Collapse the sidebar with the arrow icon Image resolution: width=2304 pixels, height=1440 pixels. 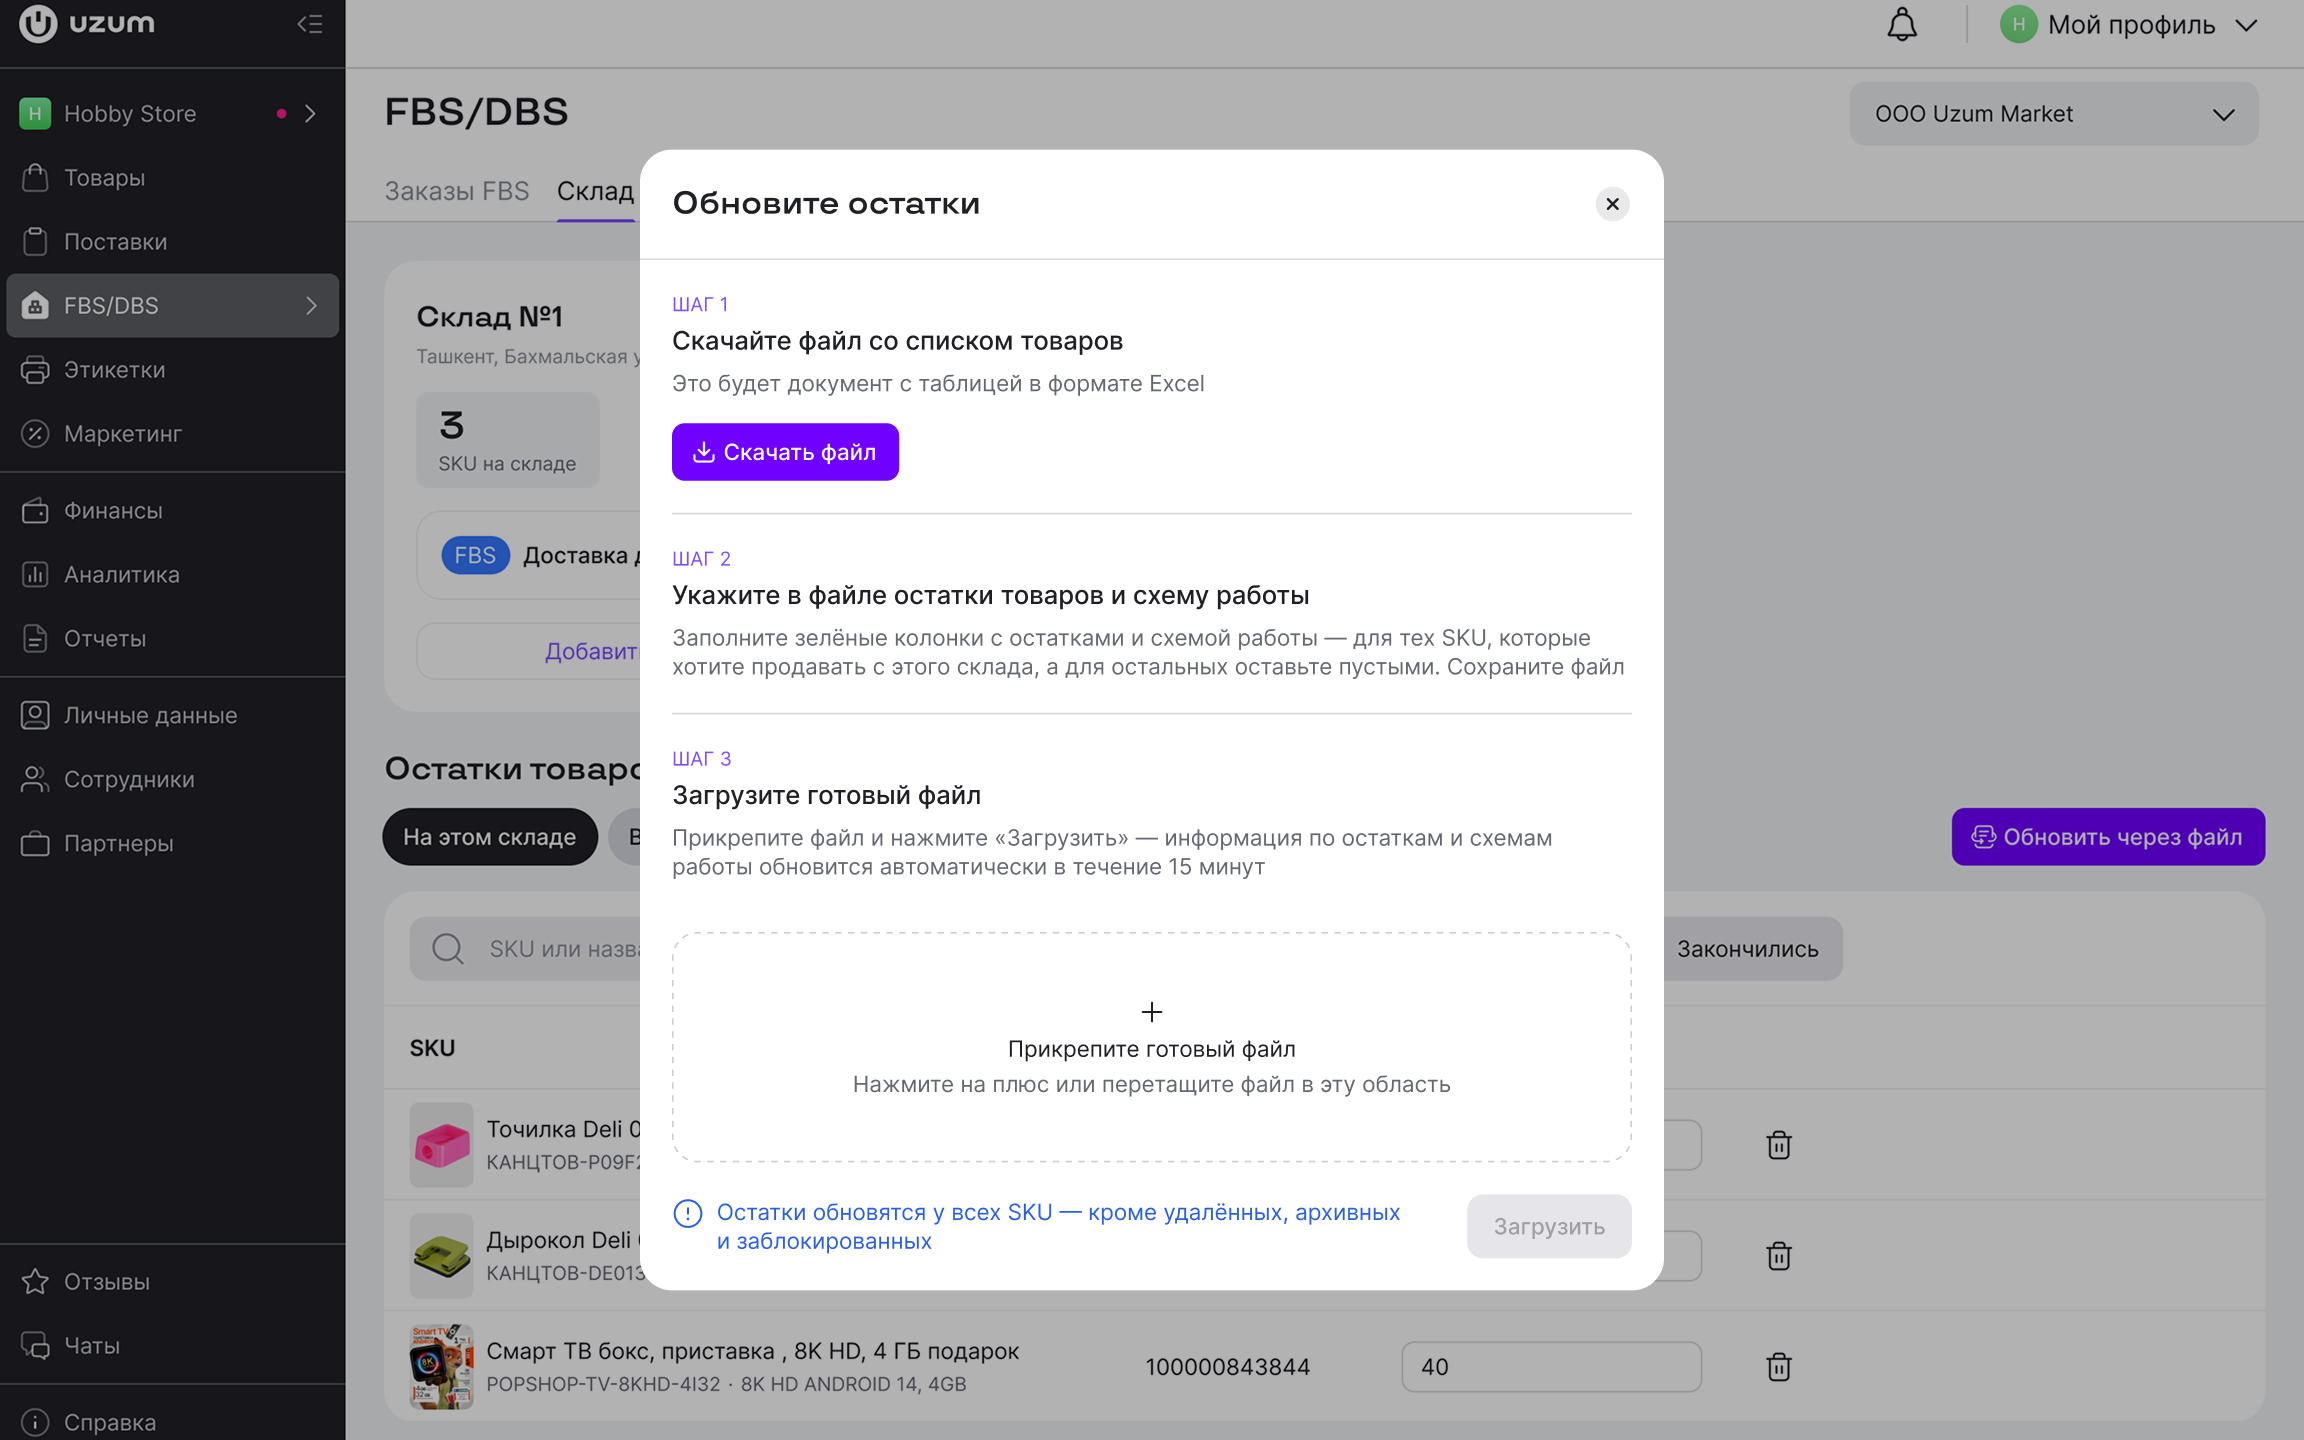point(309,24)
